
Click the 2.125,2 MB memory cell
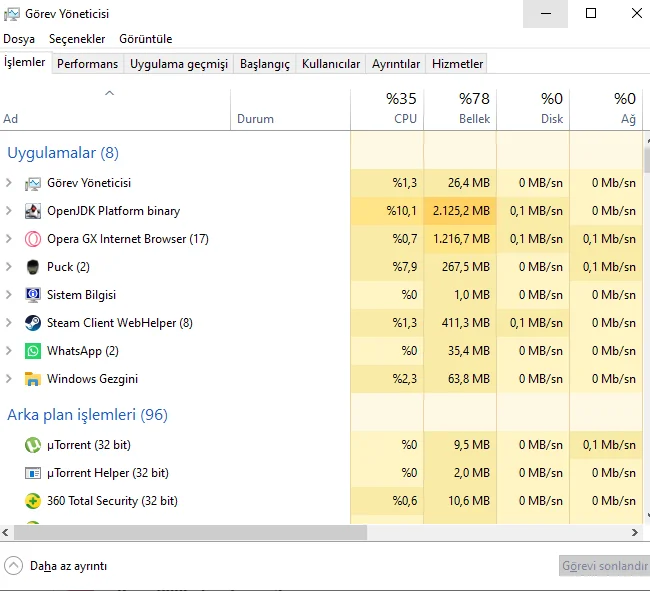point(460,211)
